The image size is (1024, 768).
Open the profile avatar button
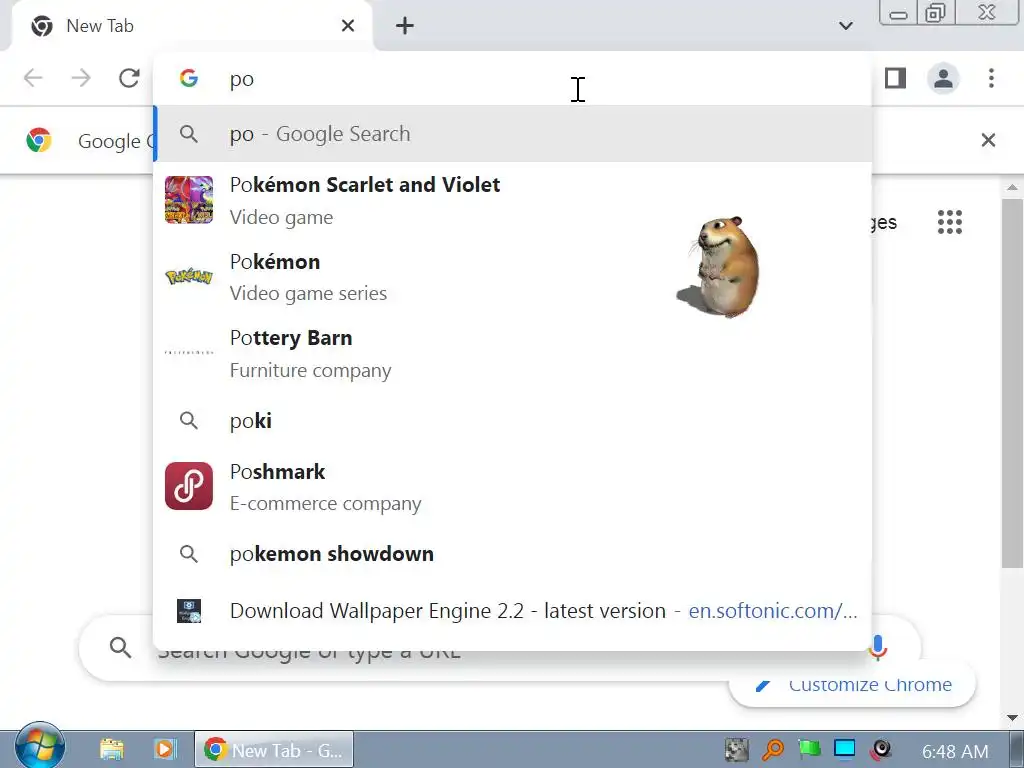click(943, 78)
